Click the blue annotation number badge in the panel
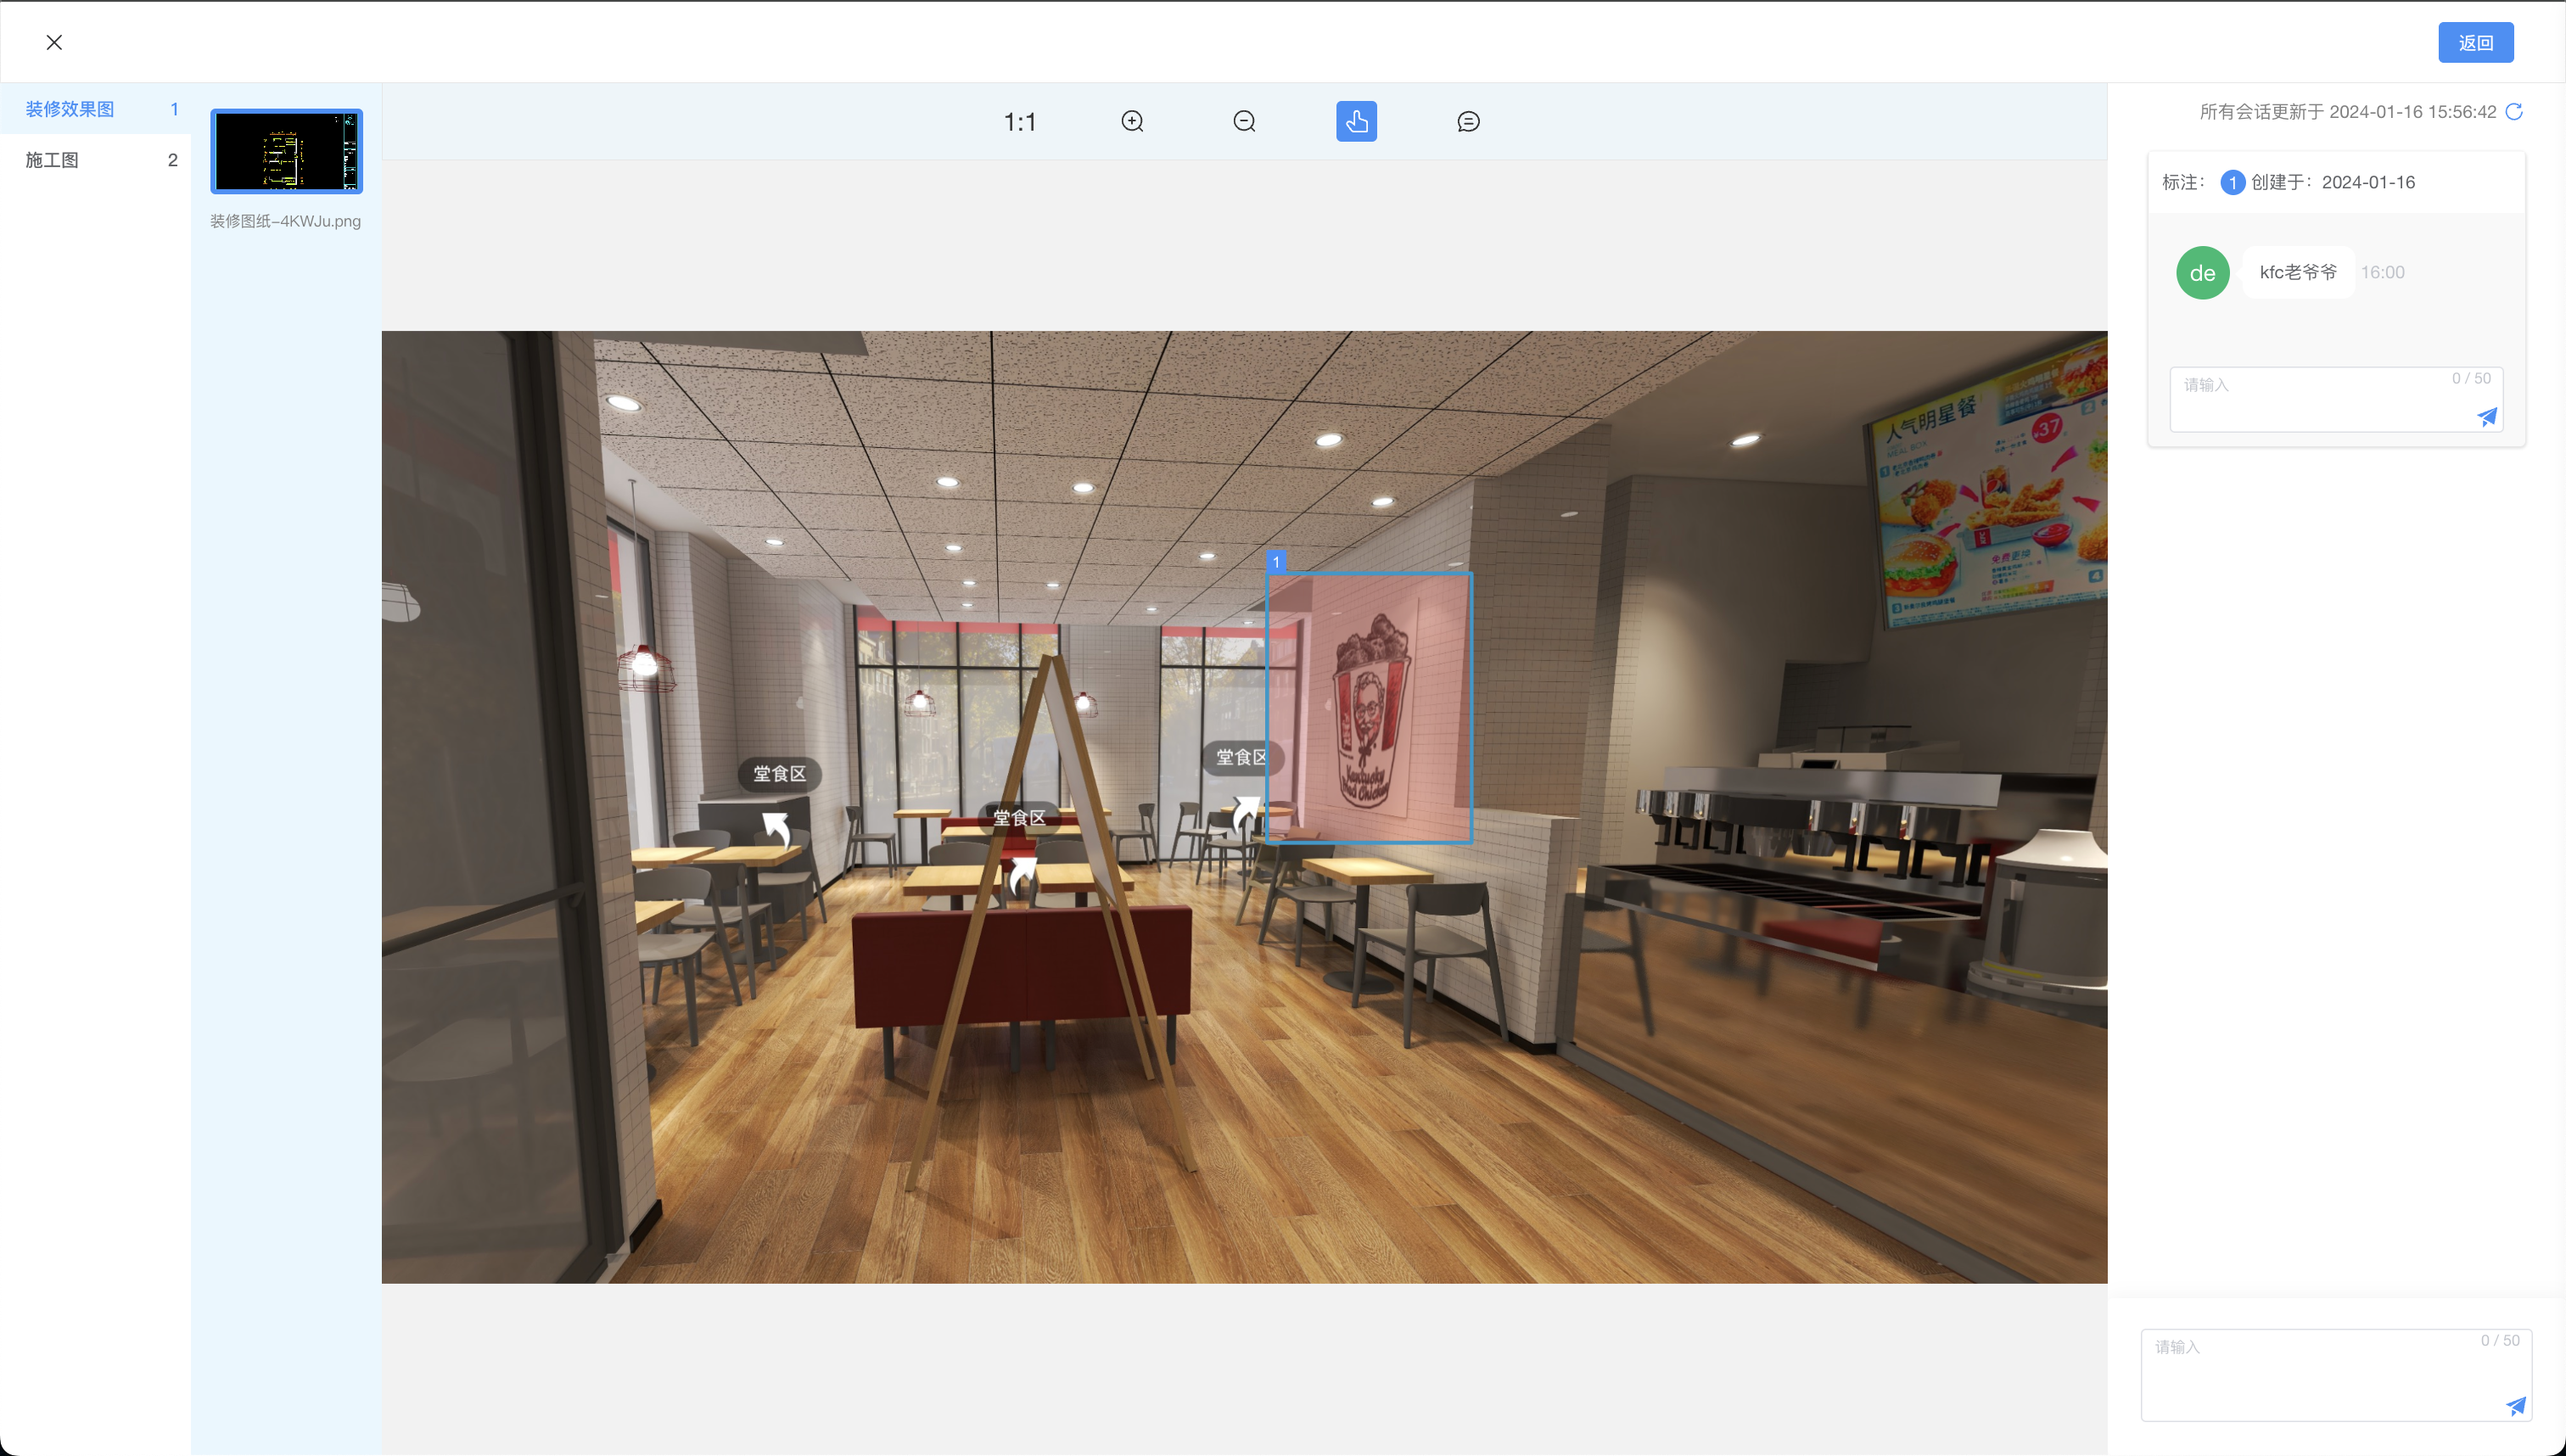The width and height of the screenshot is (2566, 1456). coord(2232,183)
